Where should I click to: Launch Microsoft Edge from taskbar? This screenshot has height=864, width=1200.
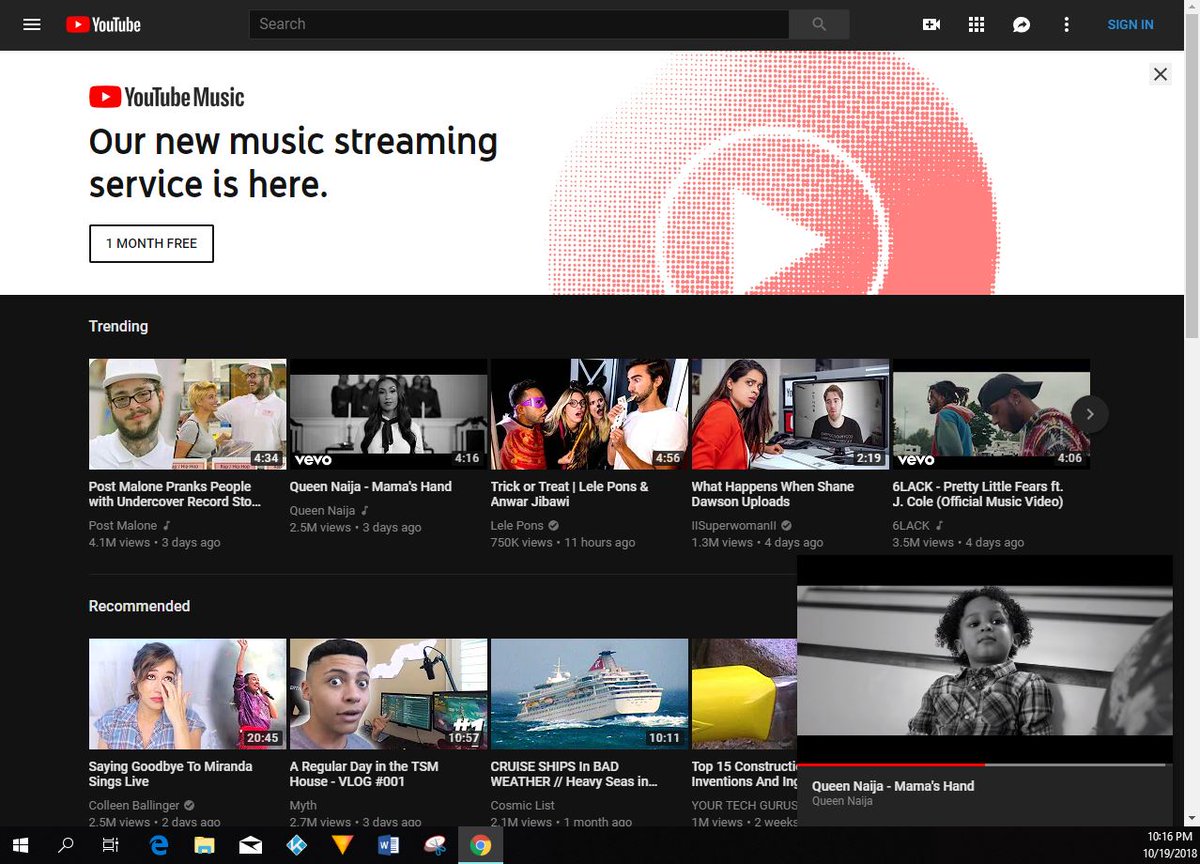tap(158, 845)
